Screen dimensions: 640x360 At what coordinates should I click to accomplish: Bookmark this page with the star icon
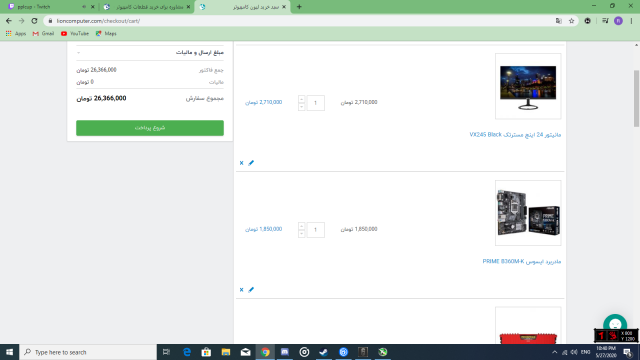coord(571,21)
